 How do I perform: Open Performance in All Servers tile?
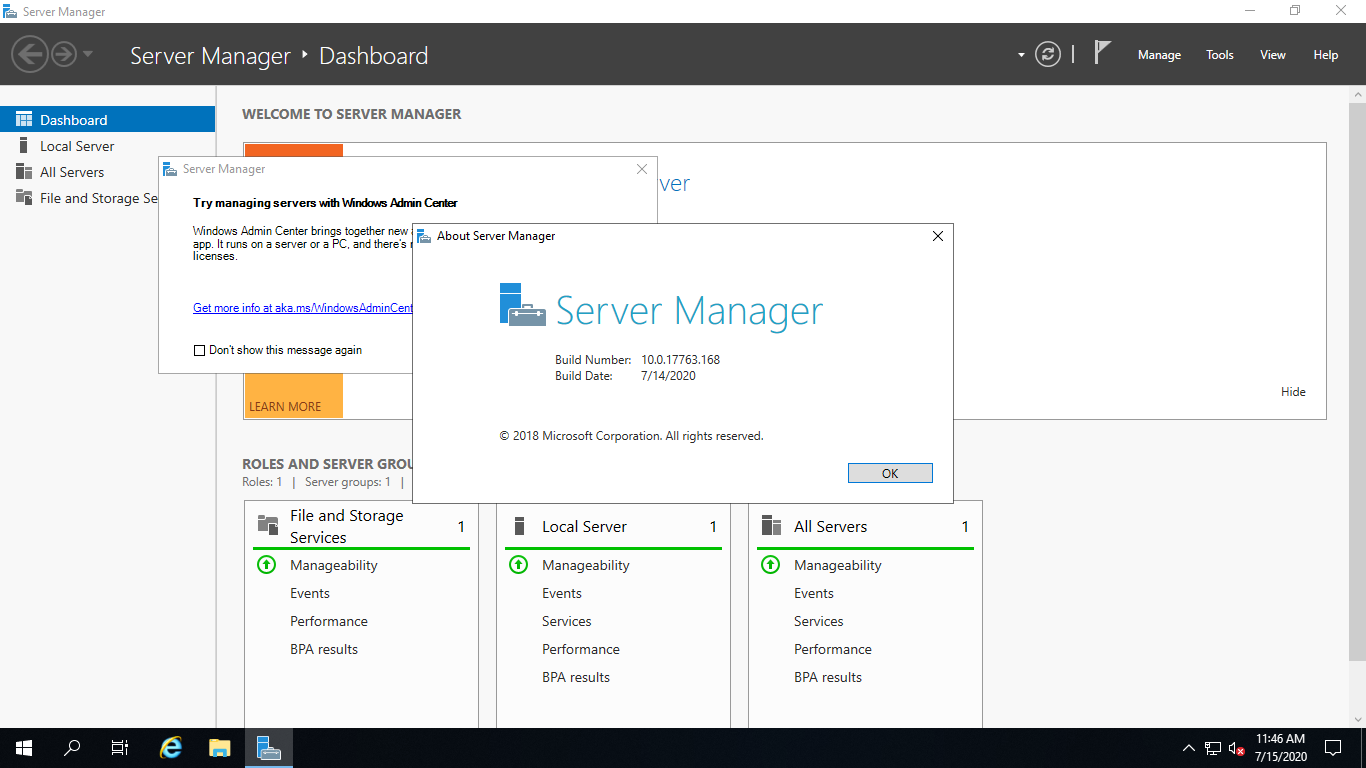(833, 649)
